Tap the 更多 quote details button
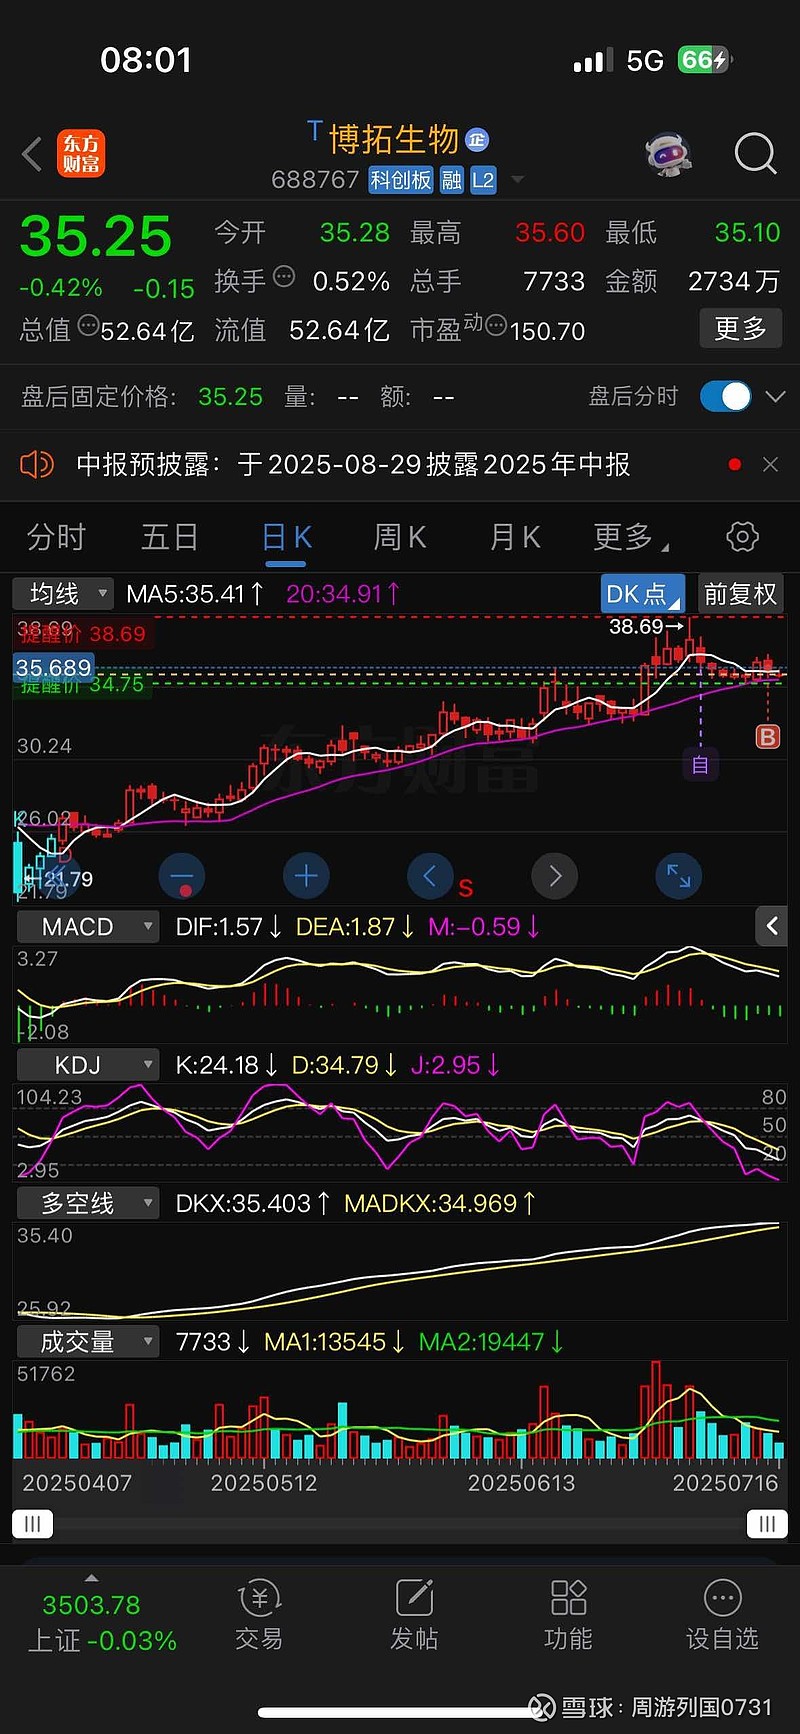Image resolution: width=800 pixels, height=1734 pixels. tap(740, 328)
